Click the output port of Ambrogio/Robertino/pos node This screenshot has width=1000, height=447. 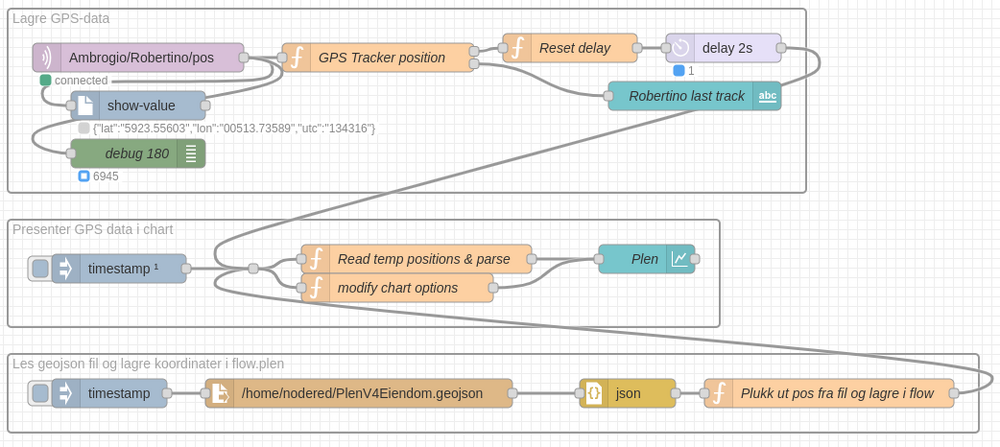(244, 57)
